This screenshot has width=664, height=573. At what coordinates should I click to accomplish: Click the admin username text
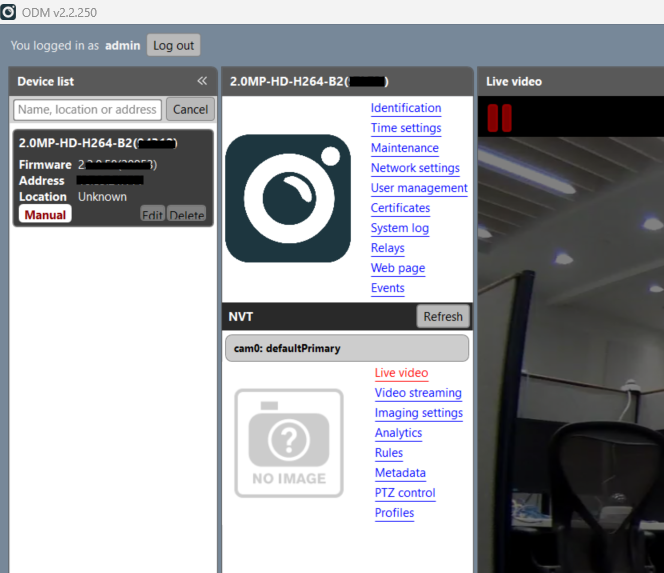click(x=122, y=45)
